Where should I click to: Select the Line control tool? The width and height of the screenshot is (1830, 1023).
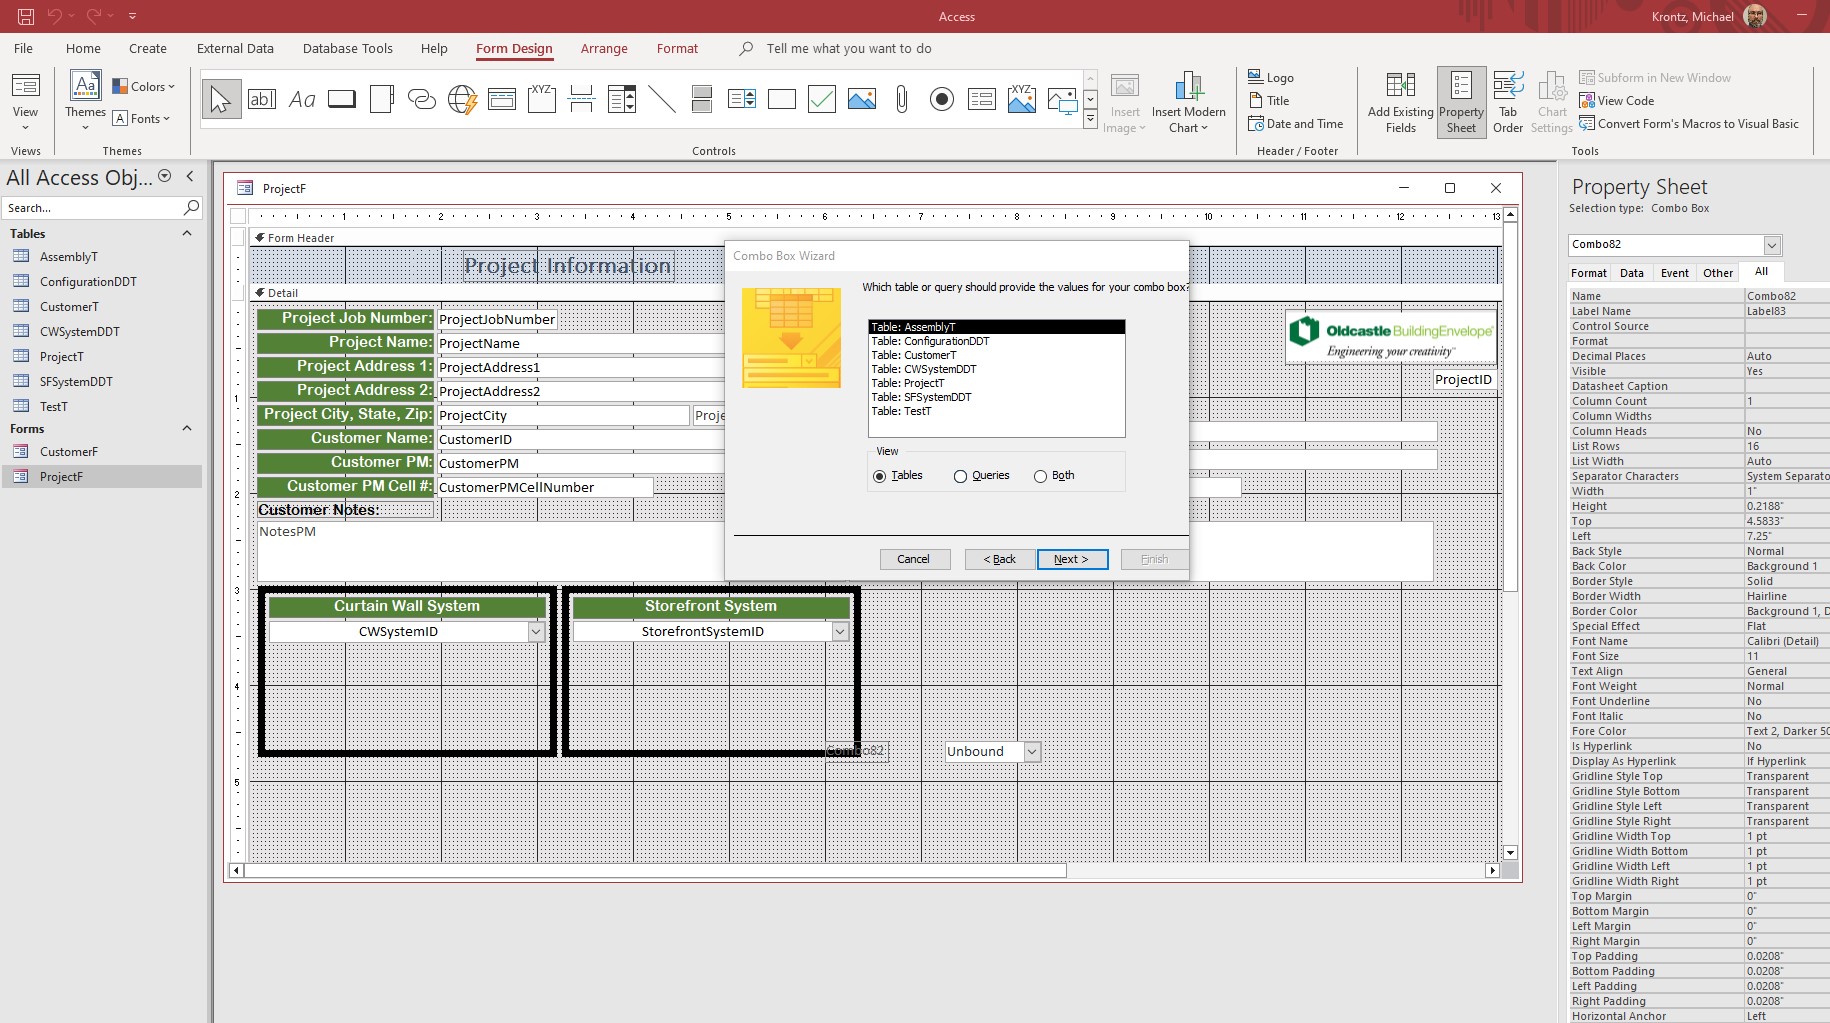point(661,99)
